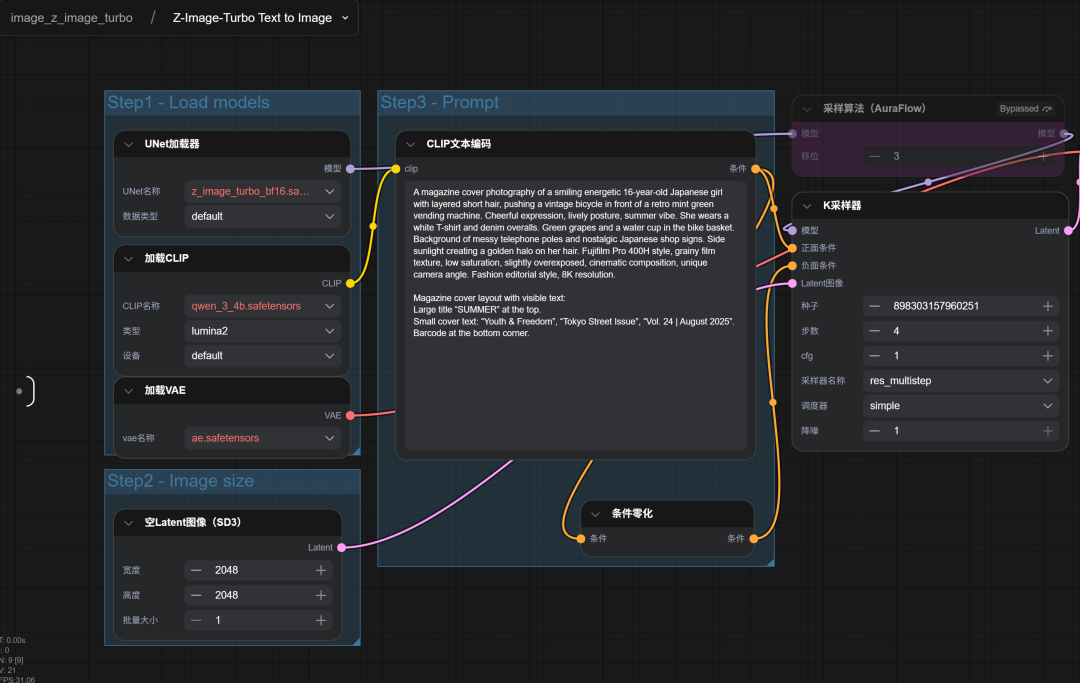The image size is (1080, 683).
Task: Collapse the K采样器 node
Action: [807, 206]
